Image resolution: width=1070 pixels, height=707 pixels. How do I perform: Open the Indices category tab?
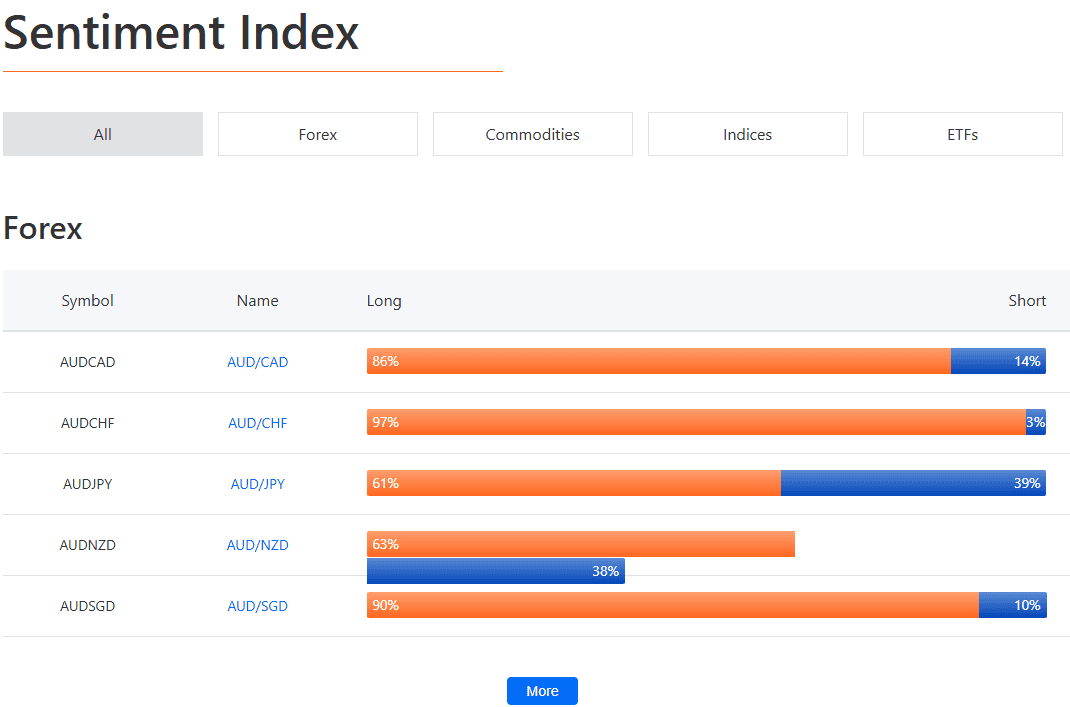coord(747,133)
